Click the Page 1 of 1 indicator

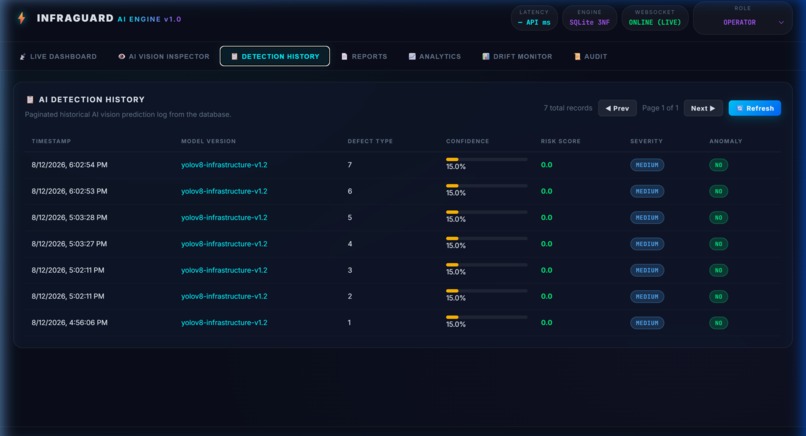(x=660, y=108)
